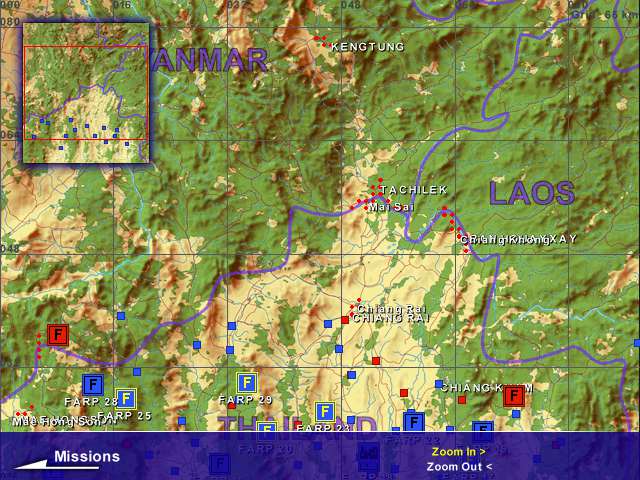This screenshot has width=640, height=480.
Task: Click the red F base above FARP 28
Action: pyautogui.click(x=57, y=335)
